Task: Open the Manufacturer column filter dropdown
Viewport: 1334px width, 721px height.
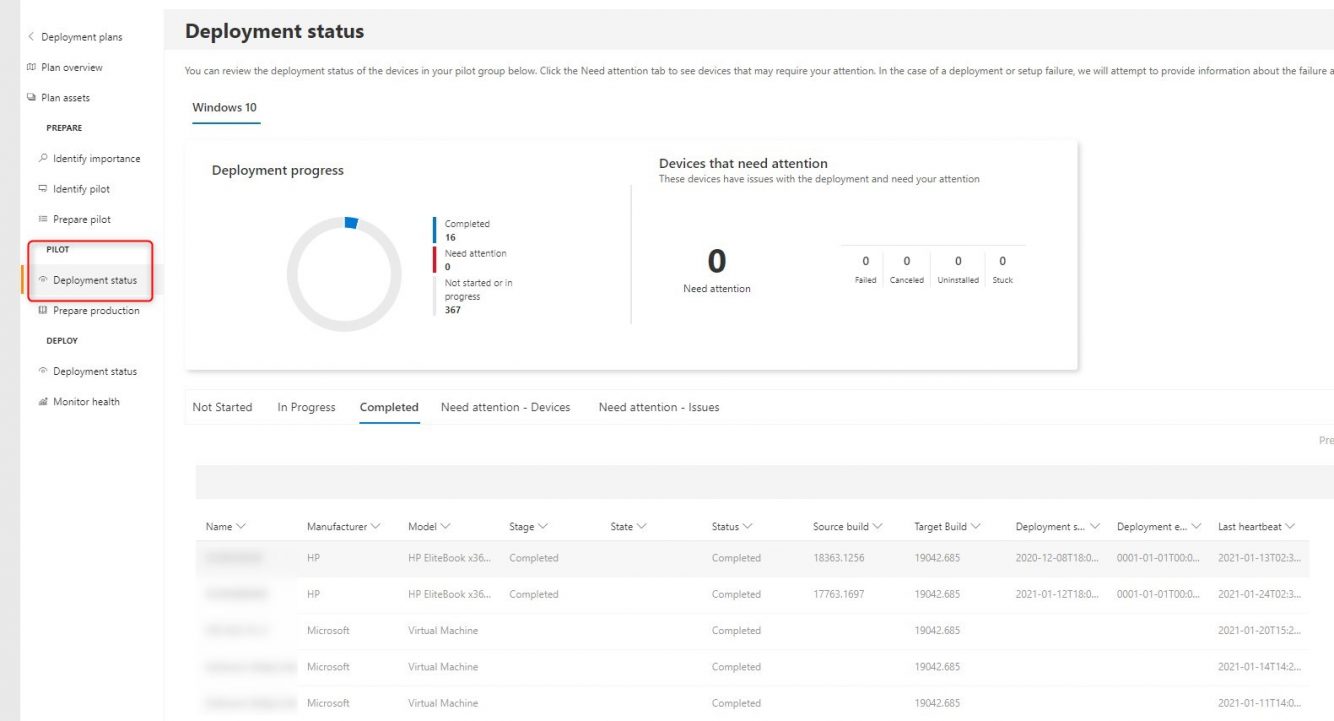Action: coord(376,526)
